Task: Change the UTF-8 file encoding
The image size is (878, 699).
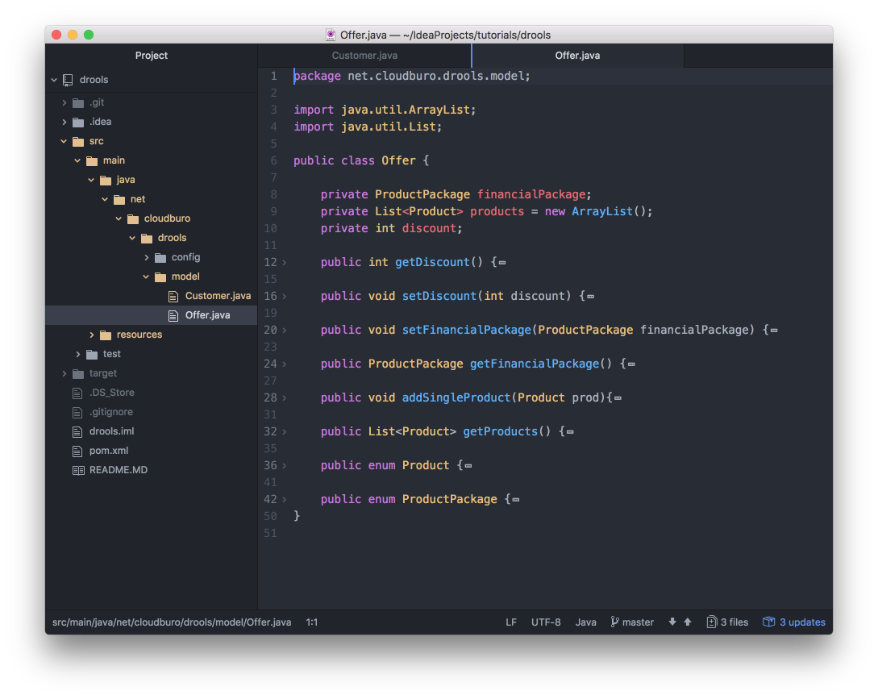Action: [x=546, y=622]
